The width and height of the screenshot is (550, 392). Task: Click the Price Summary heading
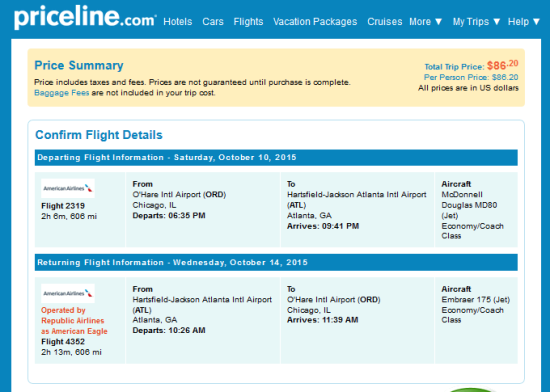79,66
